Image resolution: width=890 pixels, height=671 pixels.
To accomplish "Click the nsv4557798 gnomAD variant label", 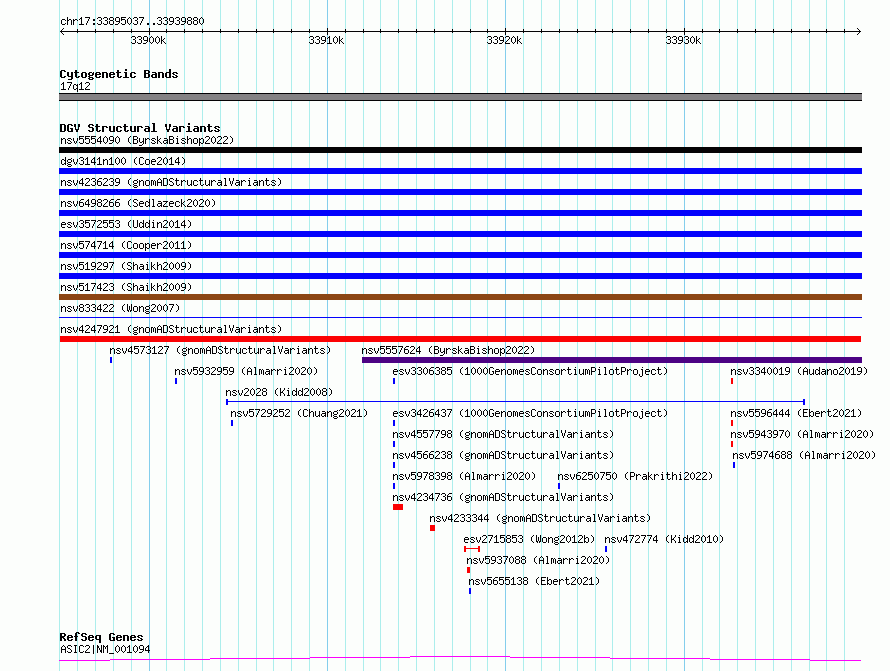I will pos(503,434).
